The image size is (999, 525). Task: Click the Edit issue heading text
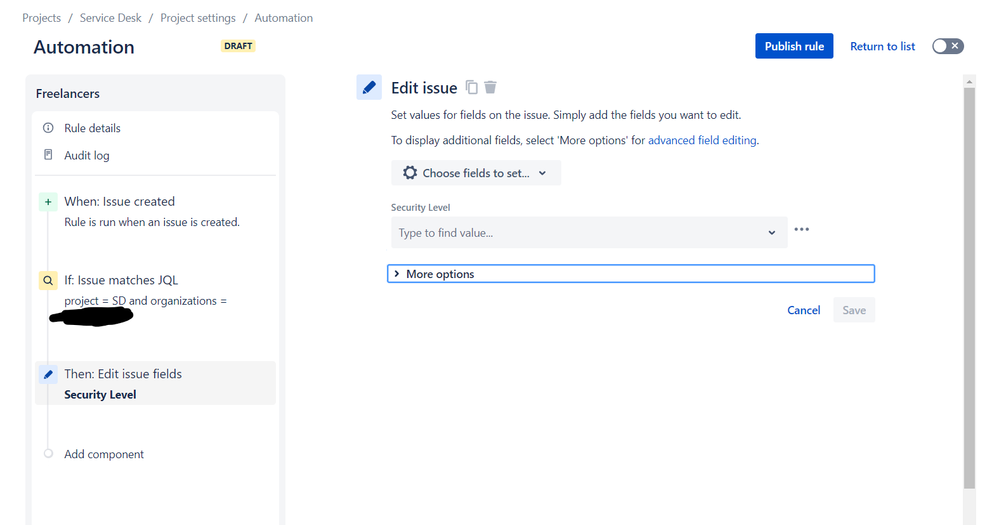424,88
